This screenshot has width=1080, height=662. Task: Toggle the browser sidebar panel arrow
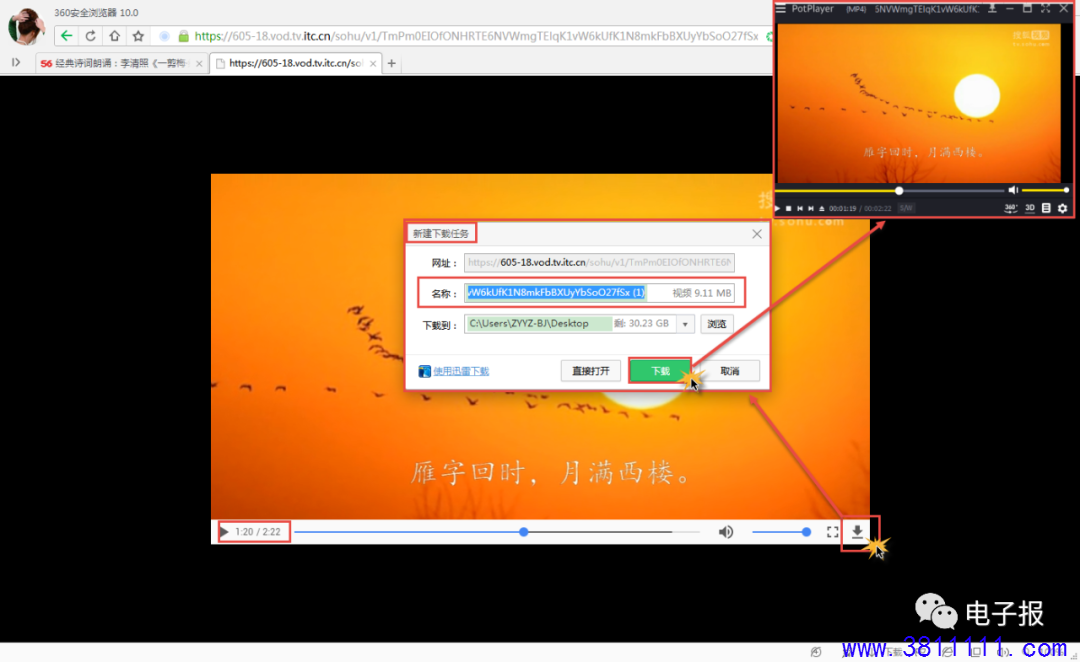(16, 63)
